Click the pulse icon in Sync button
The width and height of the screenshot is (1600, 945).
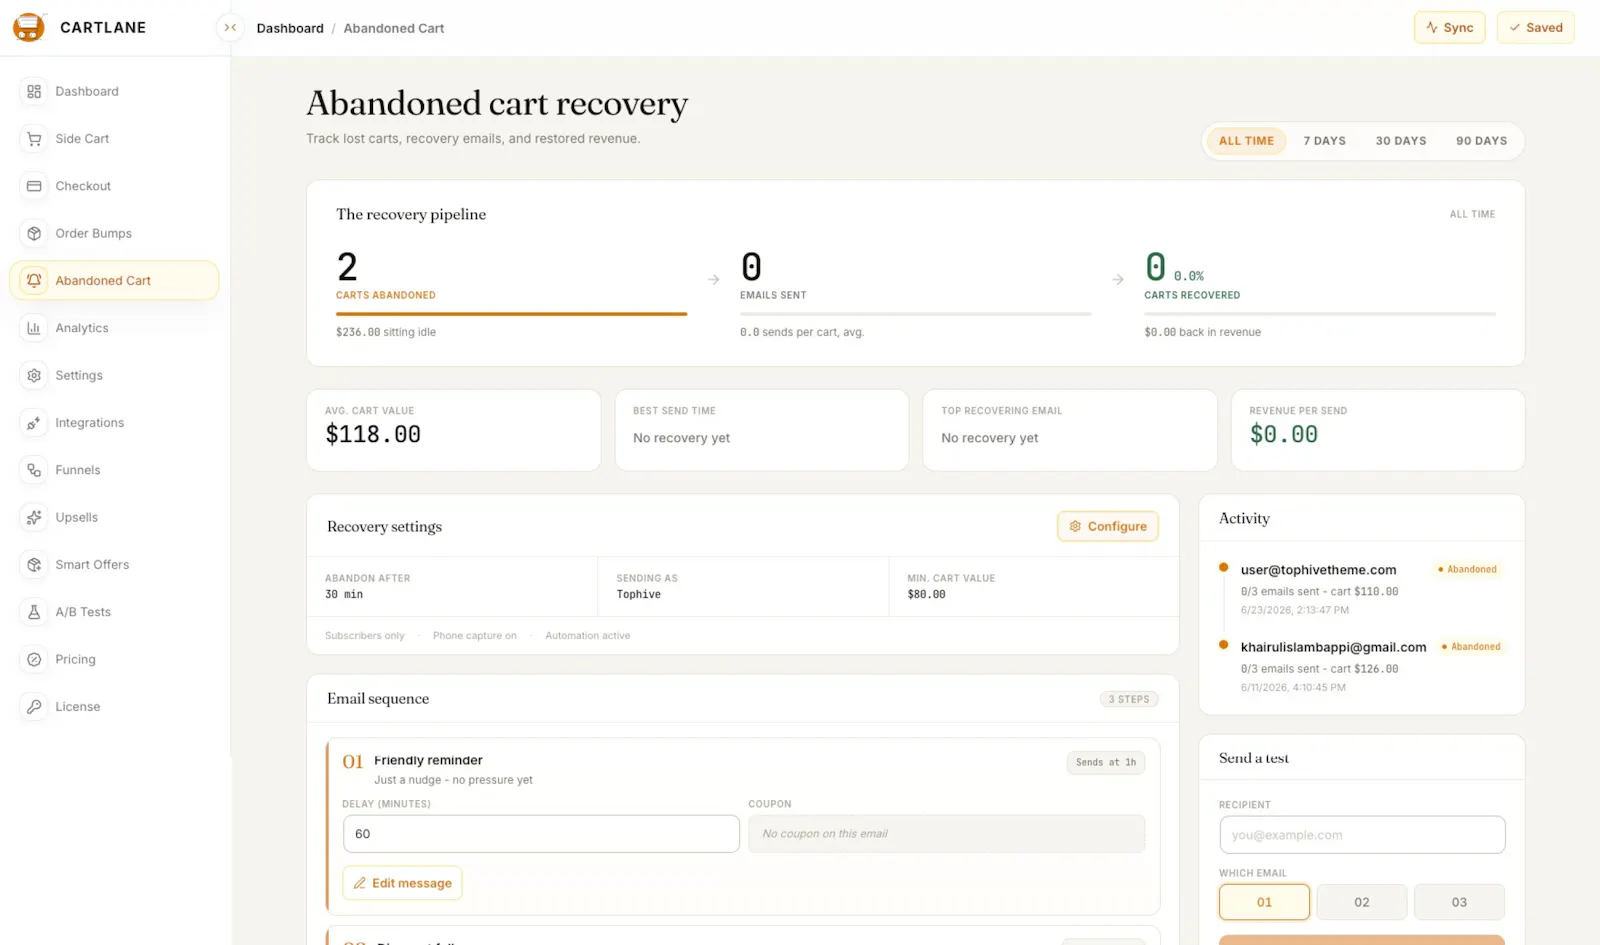coord(1432,28)
